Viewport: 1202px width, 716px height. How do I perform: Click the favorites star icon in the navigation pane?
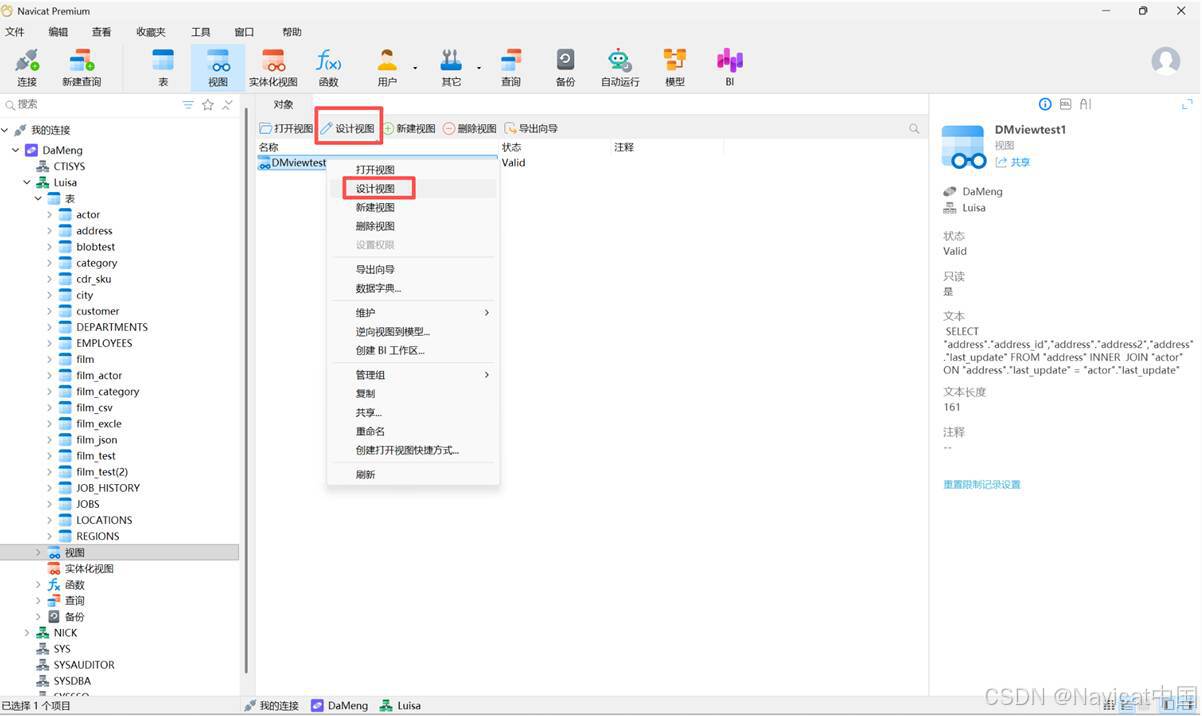coord(208,105)
